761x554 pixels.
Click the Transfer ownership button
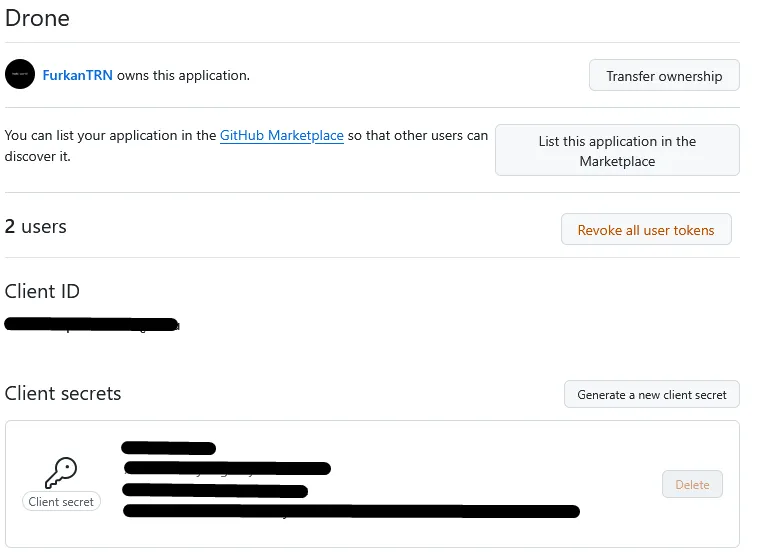664,75
